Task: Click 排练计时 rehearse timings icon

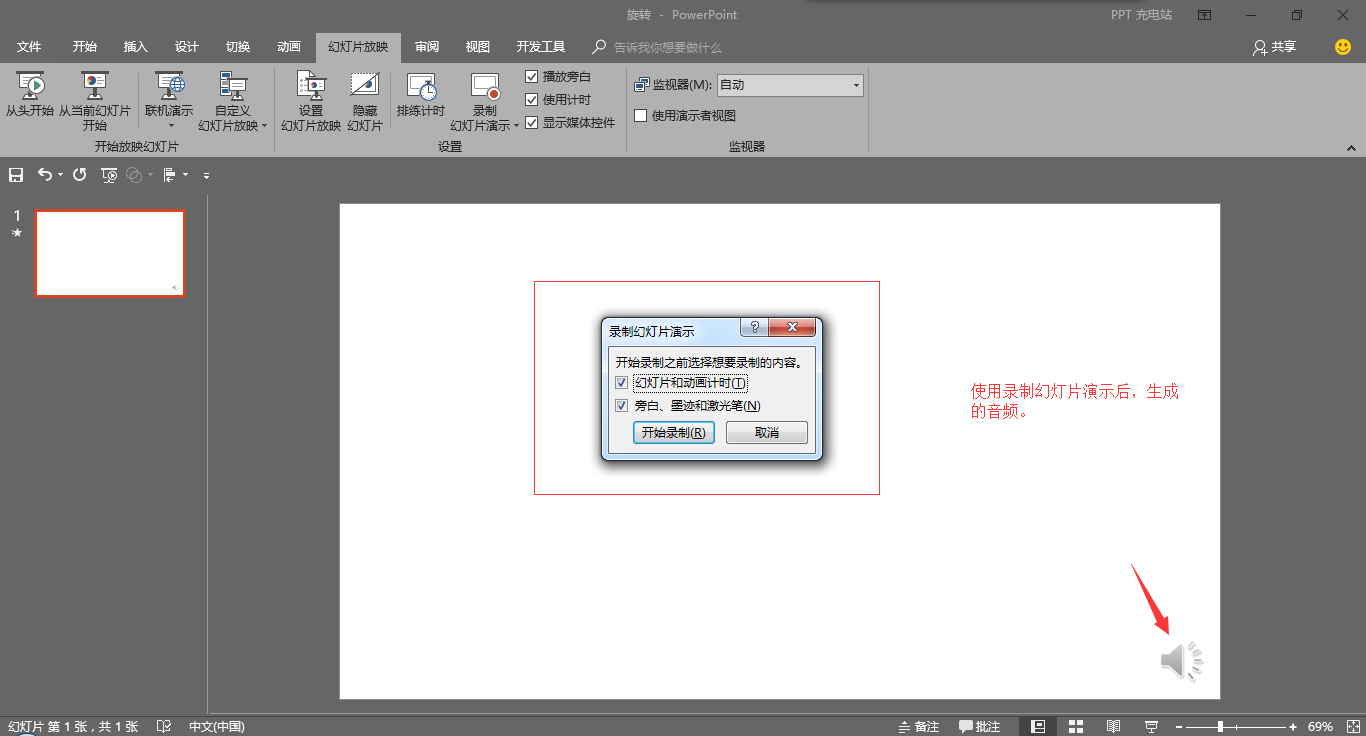Action: 421,86
